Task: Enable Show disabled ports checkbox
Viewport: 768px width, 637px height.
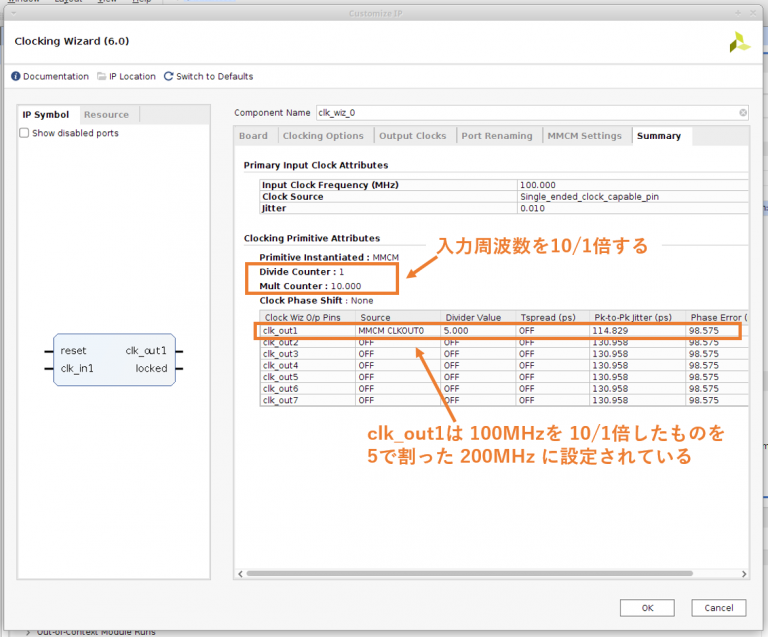Action: 25,133
